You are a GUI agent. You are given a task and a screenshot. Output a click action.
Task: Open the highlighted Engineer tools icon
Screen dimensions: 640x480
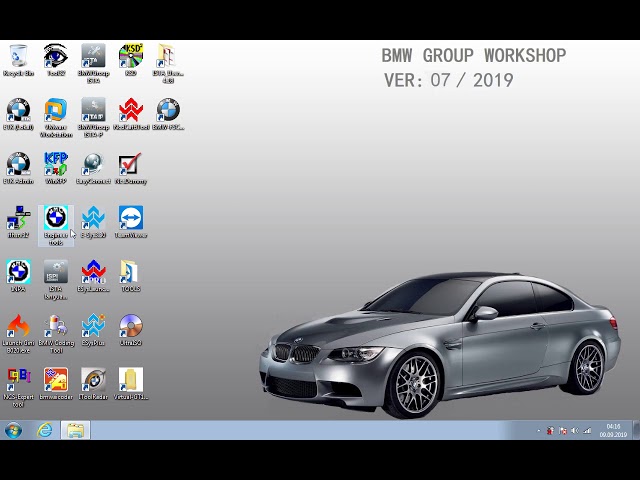point(56,226)
